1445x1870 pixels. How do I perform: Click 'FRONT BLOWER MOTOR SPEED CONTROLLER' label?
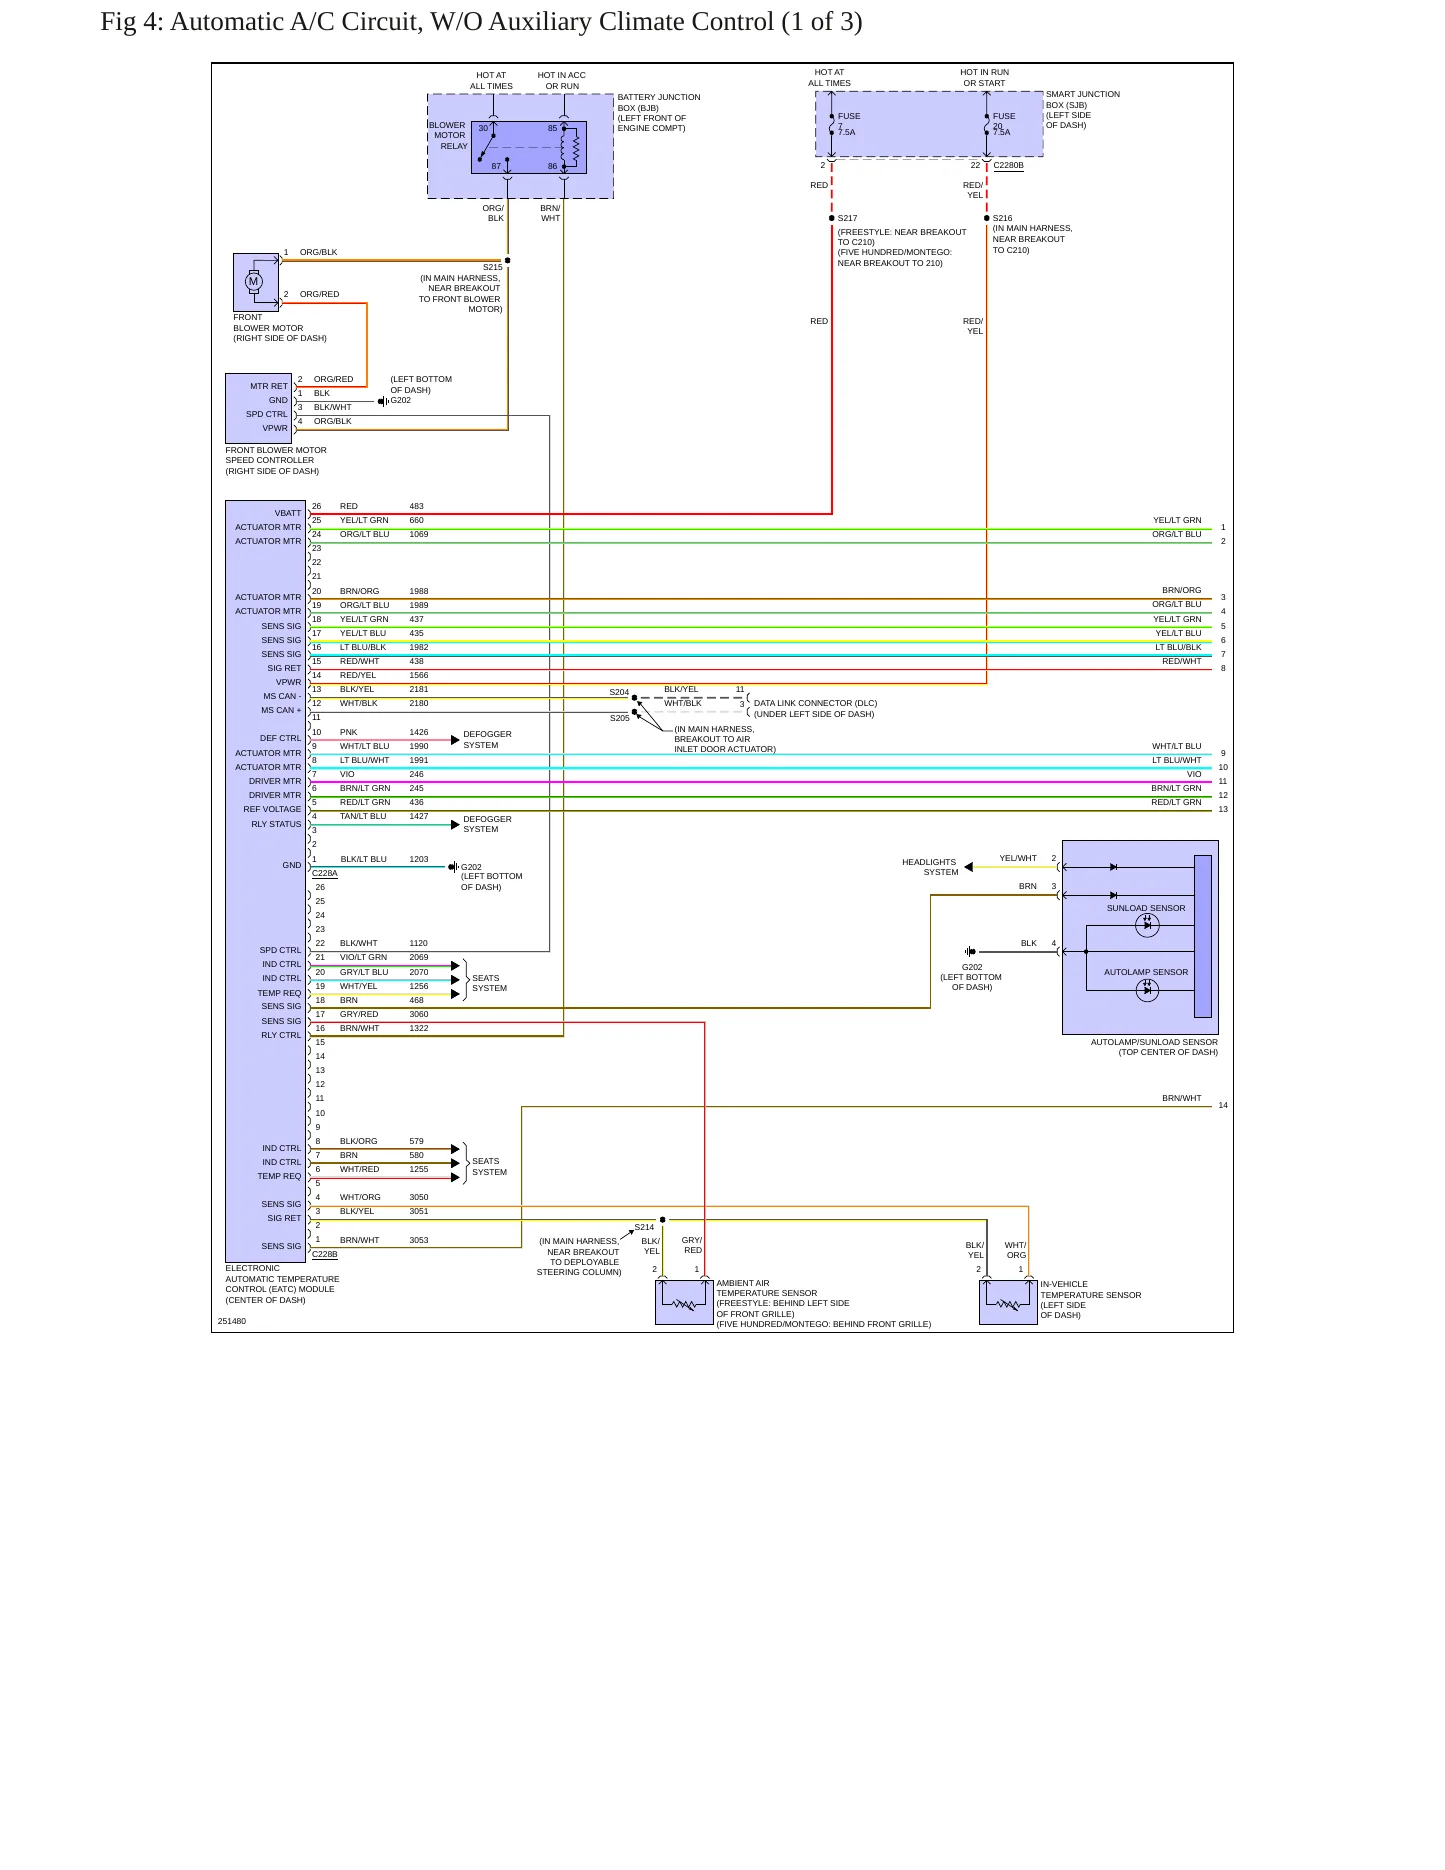[276, 461]
